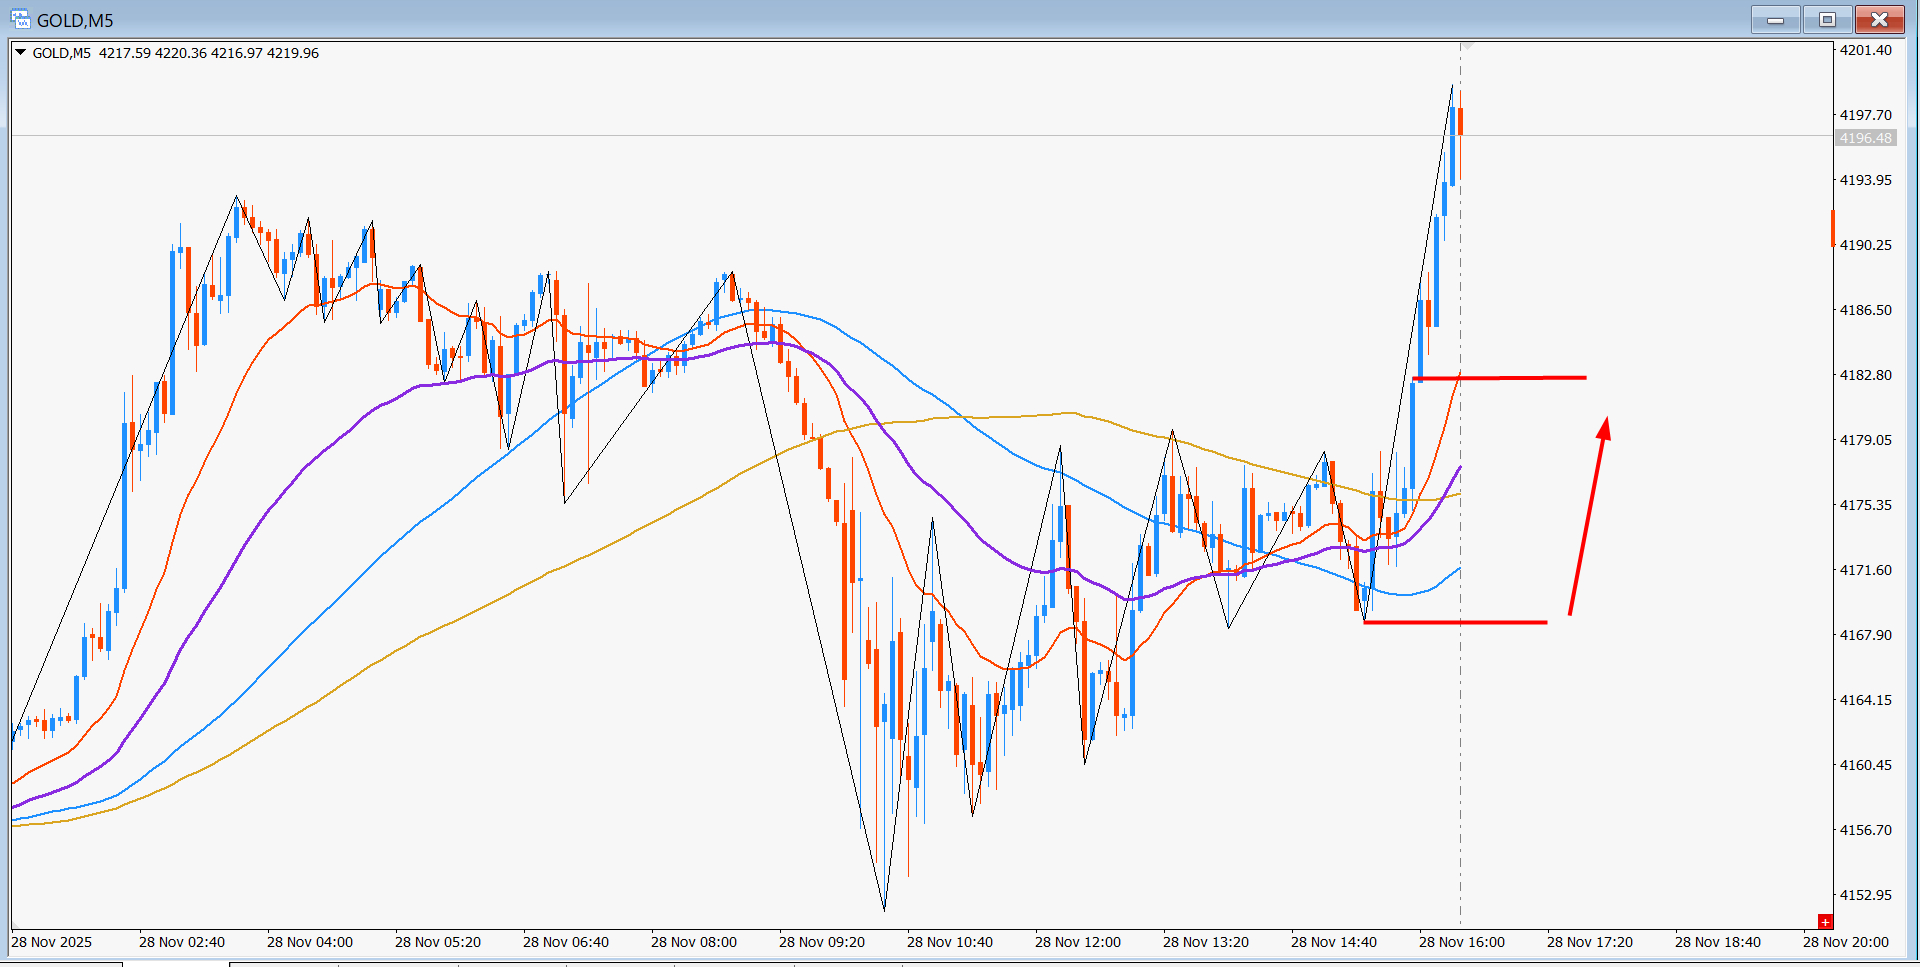Click time axis label 28 Nov 05:20
Screen dimensions: 1920x967
[x=438, y=942]
